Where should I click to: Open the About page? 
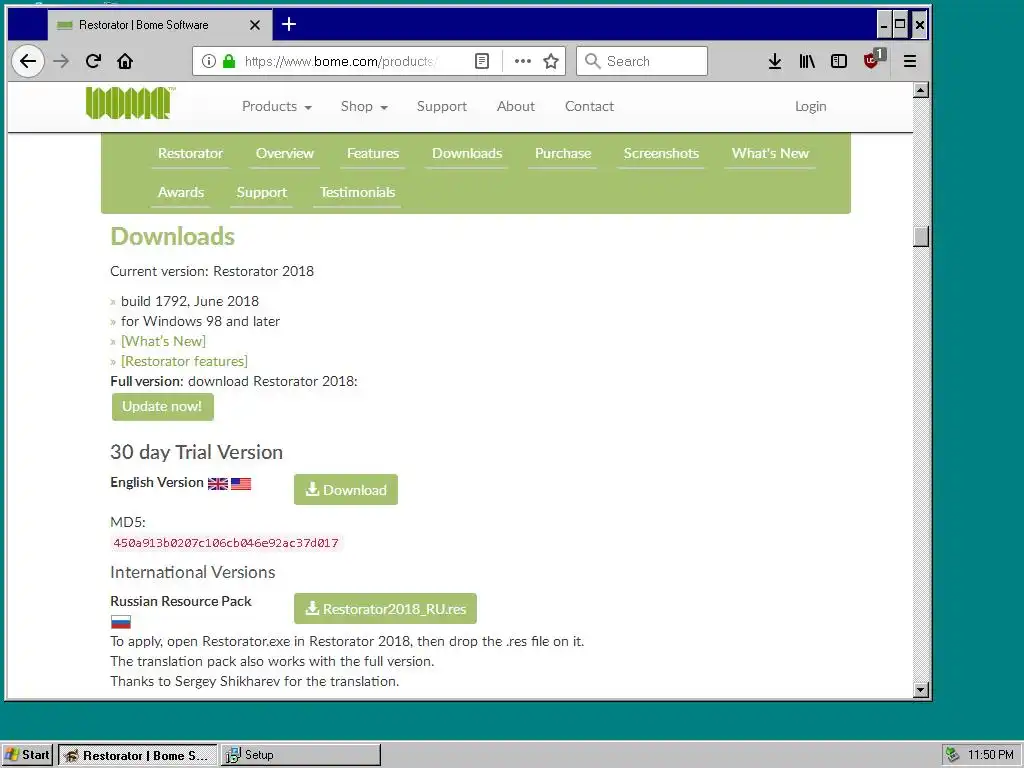[x=515, y=106]
